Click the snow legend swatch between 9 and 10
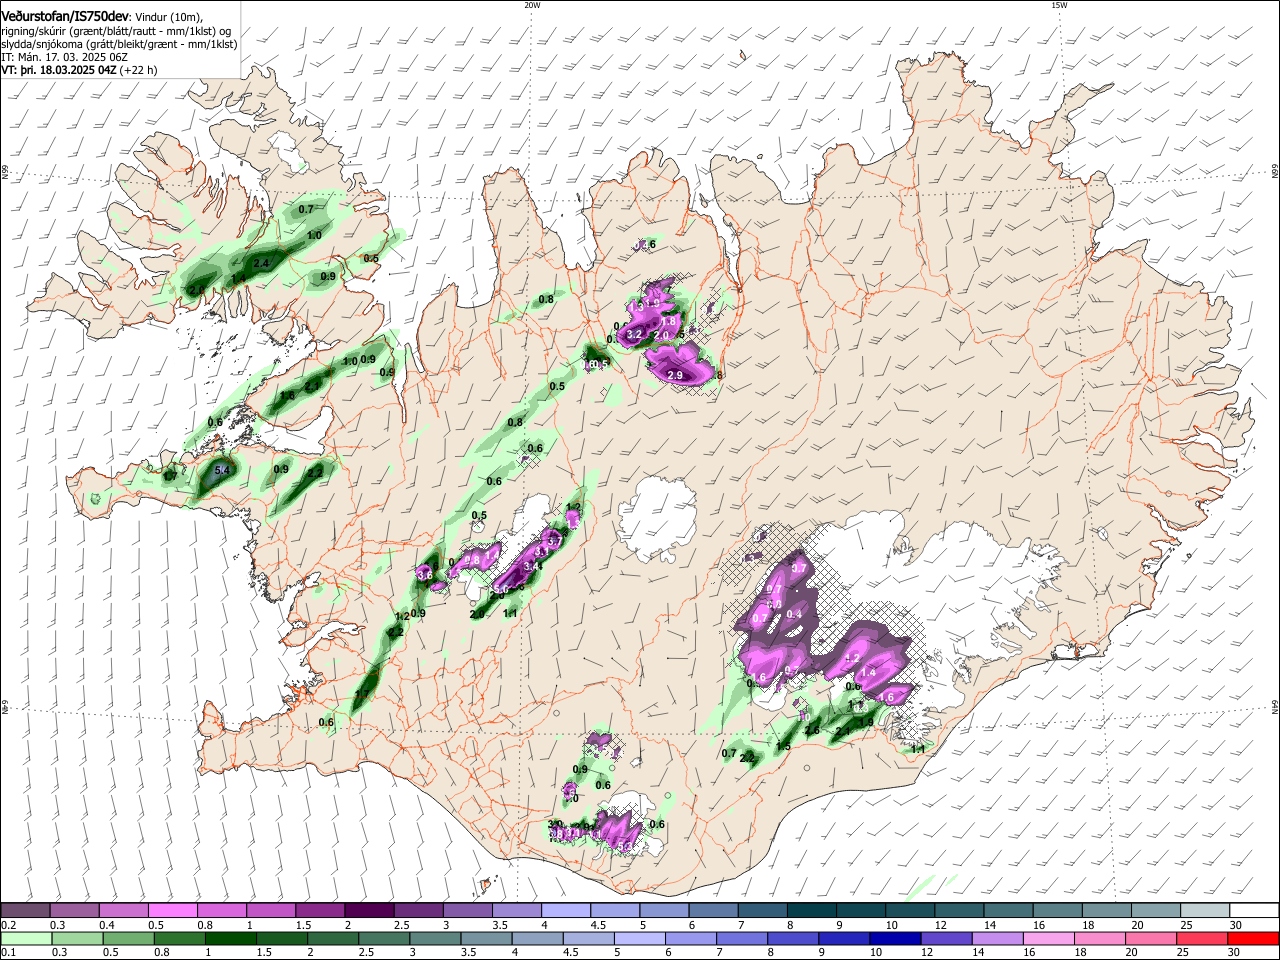The height and width of the screenshot is (960, 1280). tap(860, 910)
